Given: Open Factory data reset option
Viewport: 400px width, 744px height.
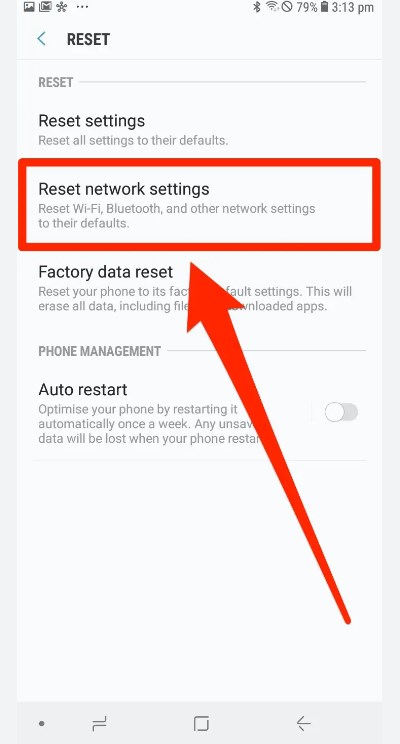Looking at the screenshot, I should (199, 288).
